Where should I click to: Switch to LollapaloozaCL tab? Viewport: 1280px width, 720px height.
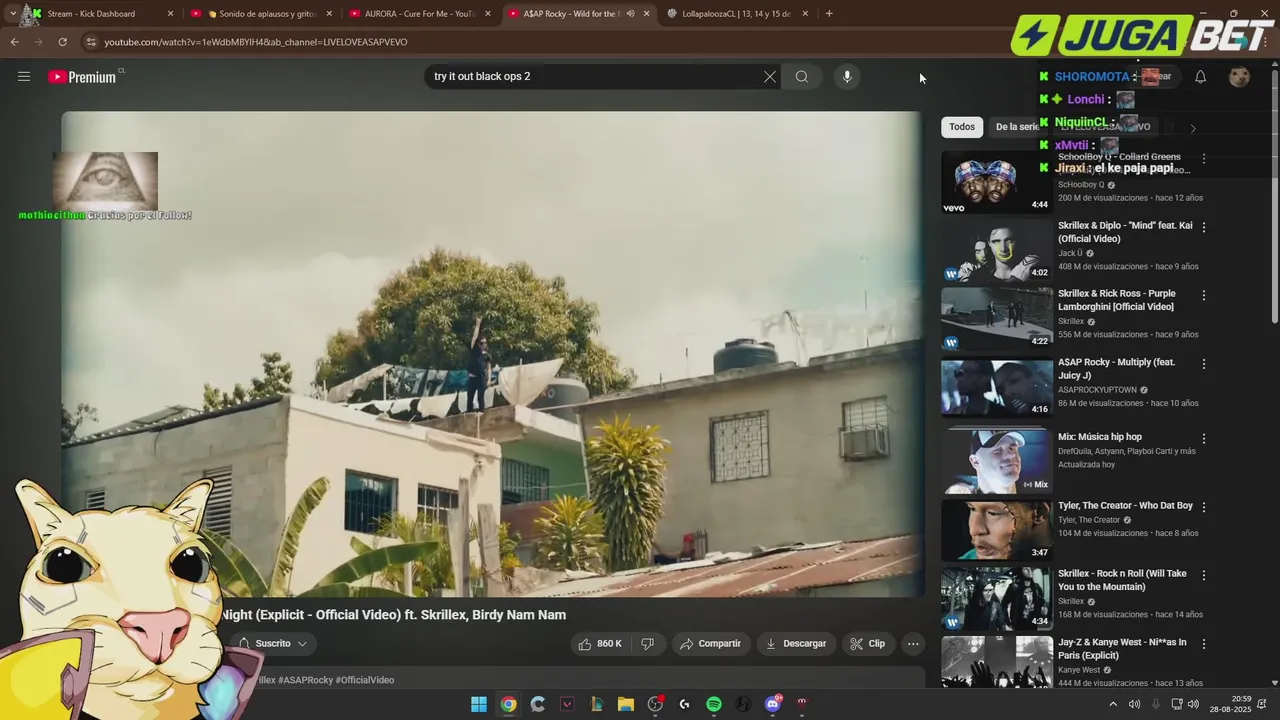click(x=736, y=14)
